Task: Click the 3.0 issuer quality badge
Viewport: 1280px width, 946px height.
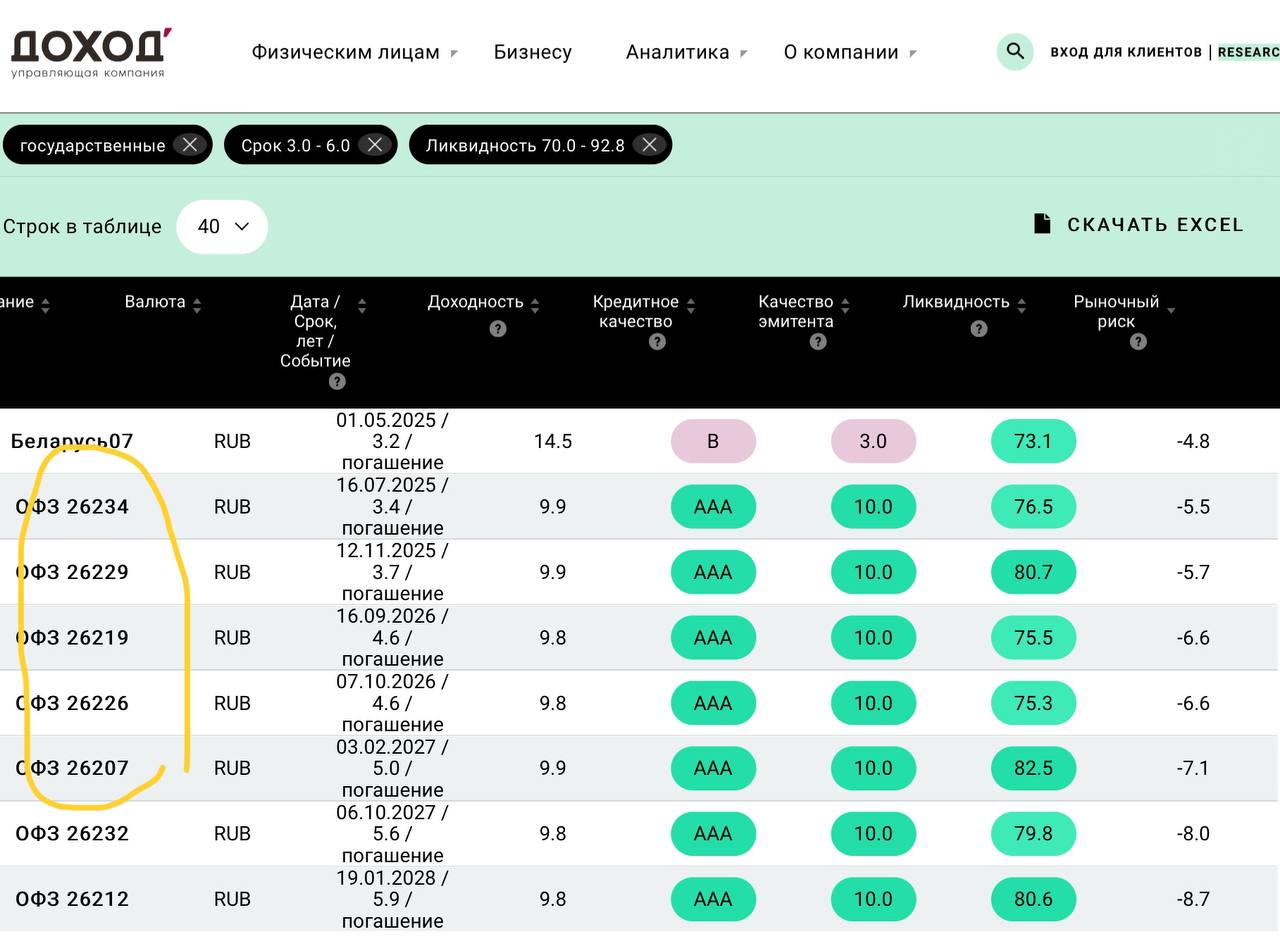Action: click(873, 441)
